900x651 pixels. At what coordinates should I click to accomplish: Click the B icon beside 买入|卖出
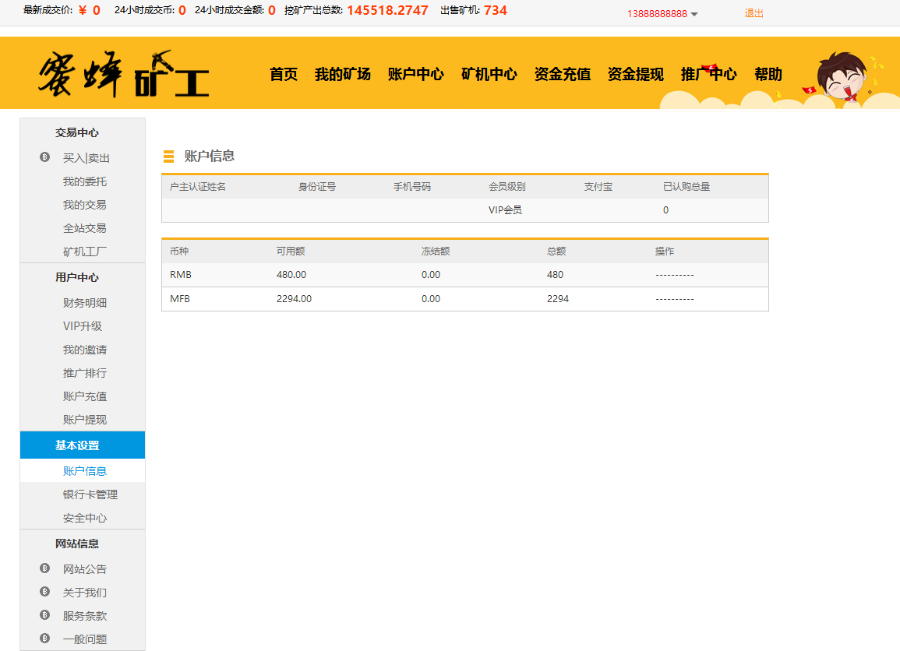tap(43, 158)
